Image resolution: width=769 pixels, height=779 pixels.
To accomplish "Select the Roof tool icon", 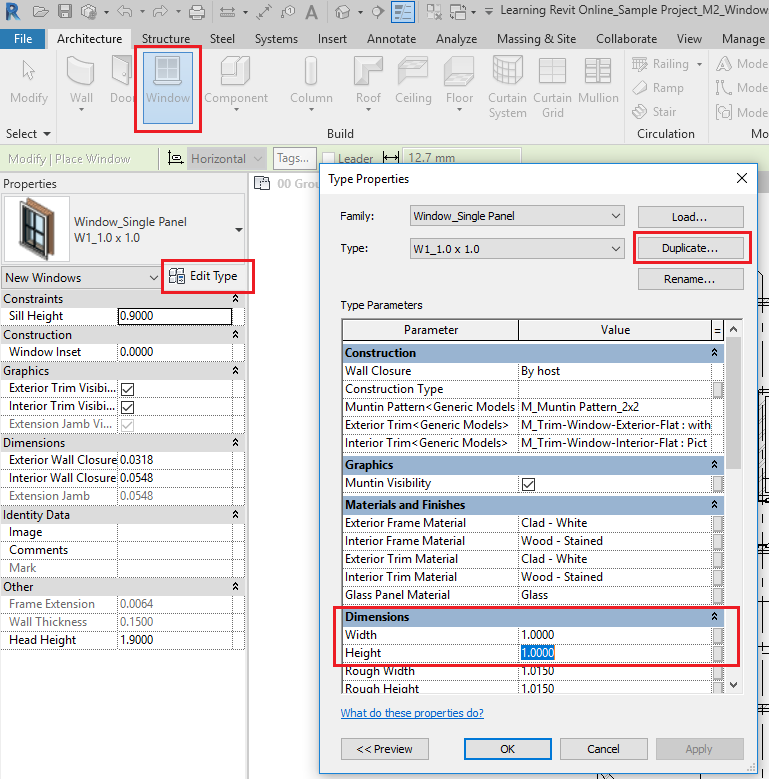I will [368, 72].
